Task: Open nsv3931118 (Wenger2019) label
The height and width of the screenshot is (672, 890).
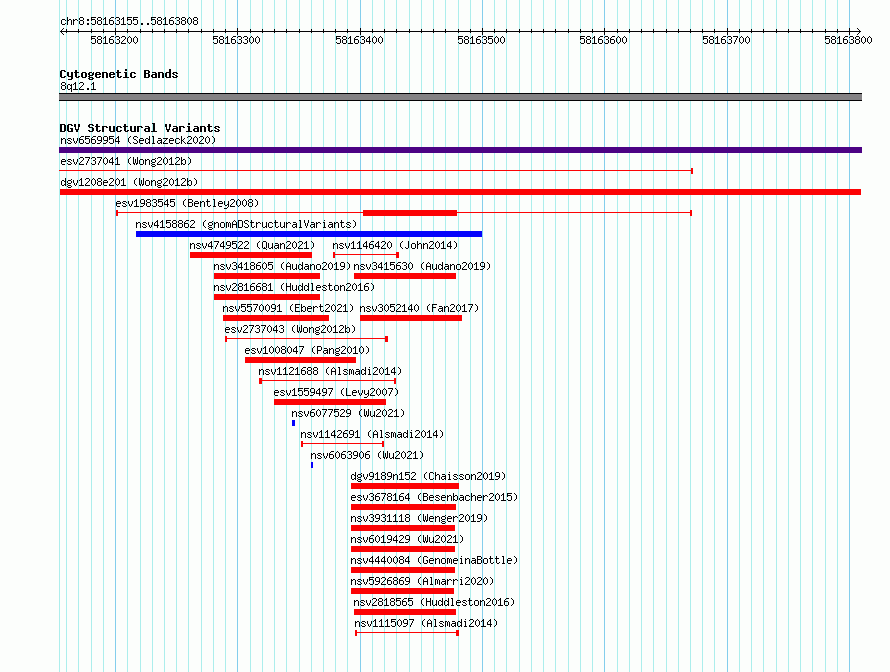Action: click(x=419, y=518)
